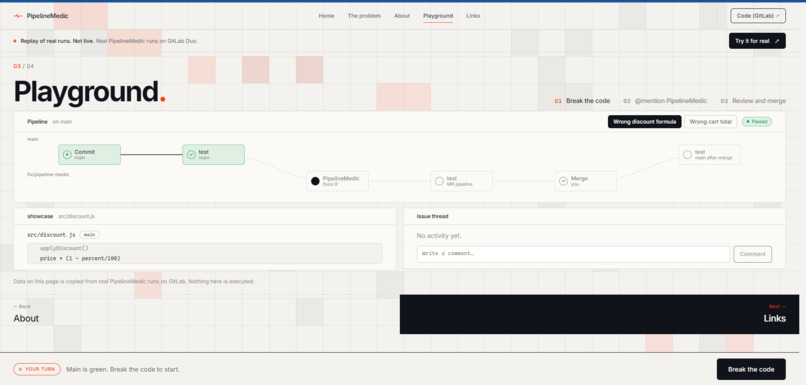Screen dimensions: 806x385
Task: Click the Merge node checkmark icon
Action: point(563,181)
